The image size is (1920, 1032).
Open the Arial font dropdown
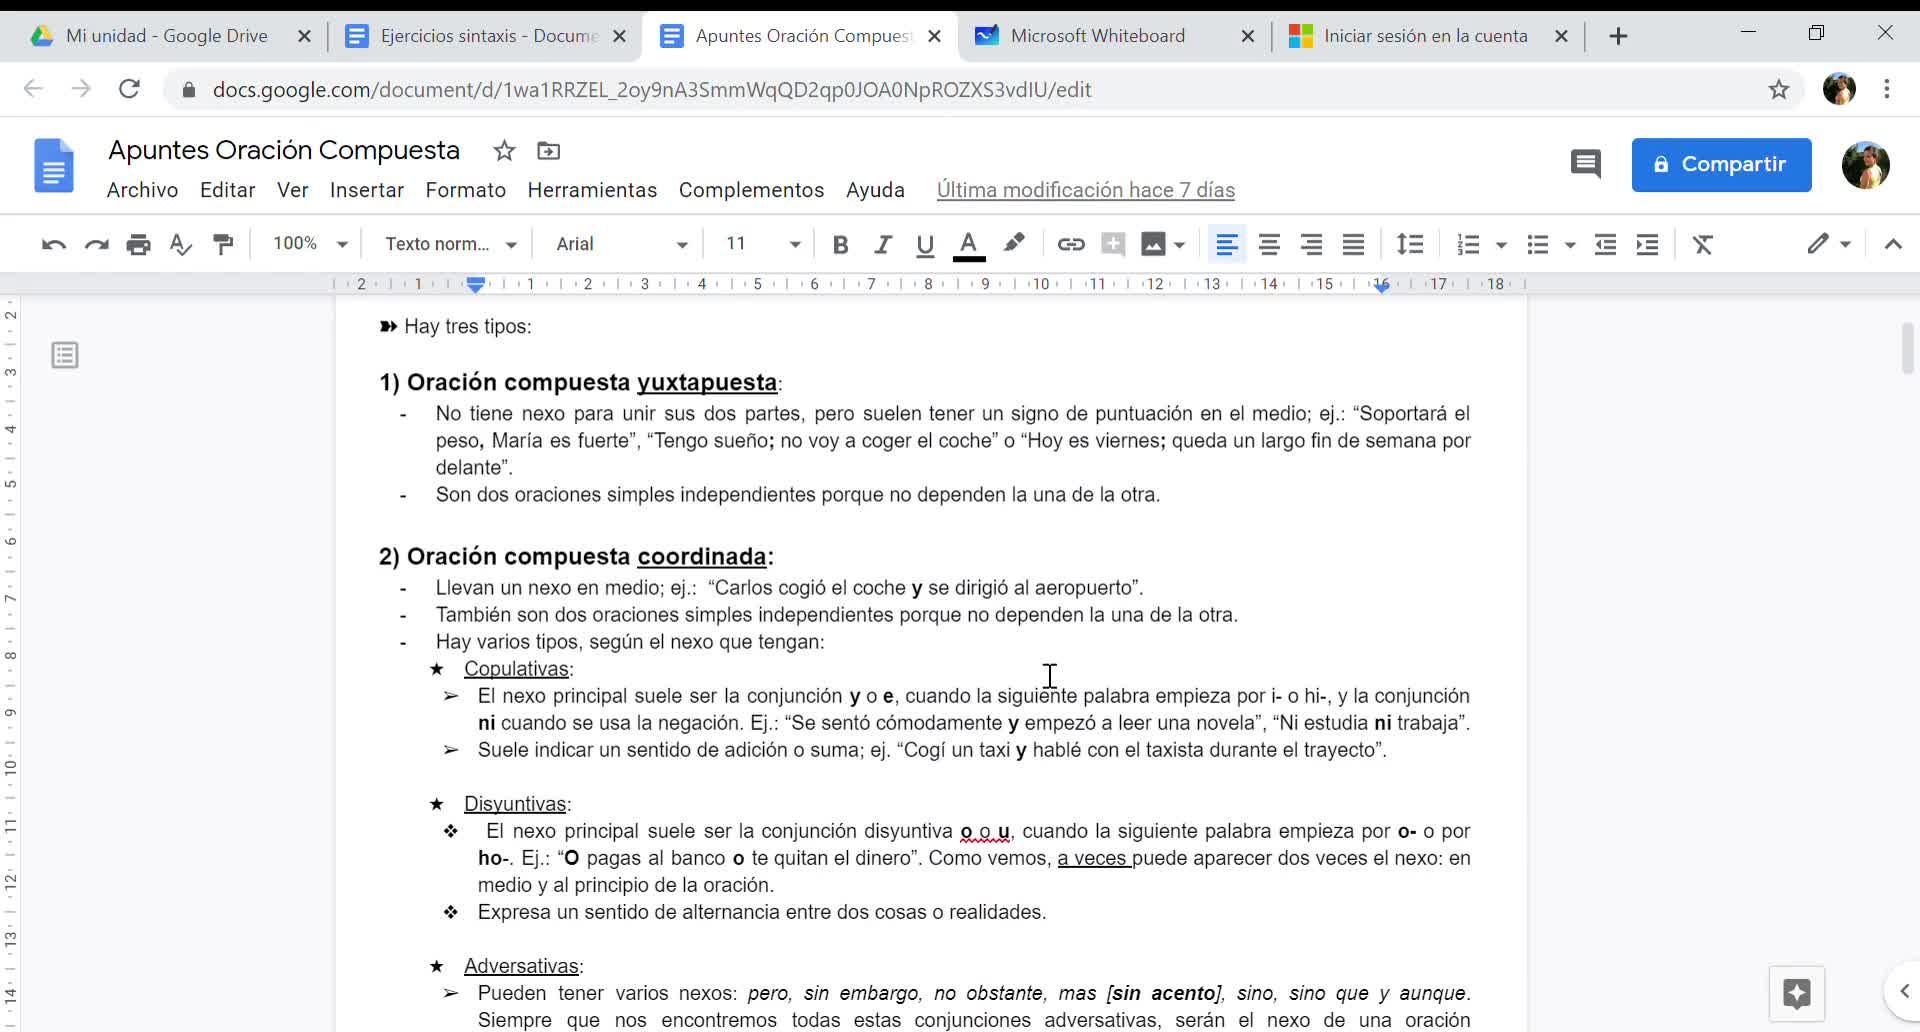point(621,244)
